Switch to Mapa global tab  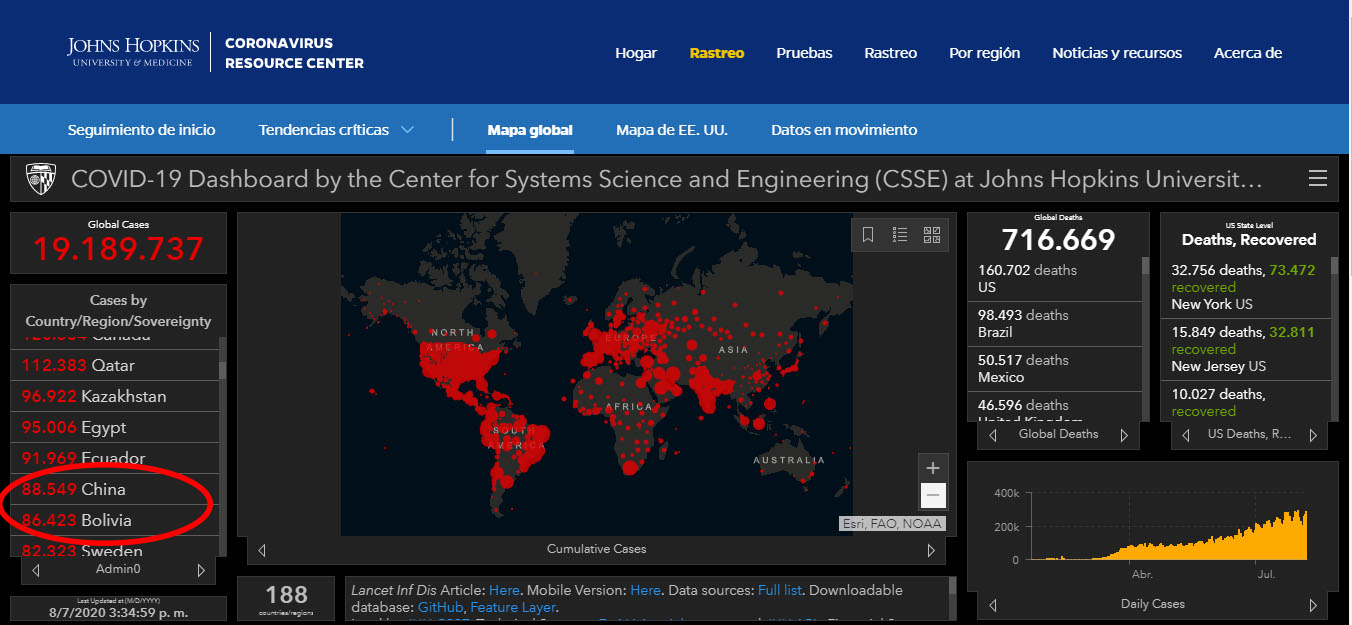[x=530, y=130]
